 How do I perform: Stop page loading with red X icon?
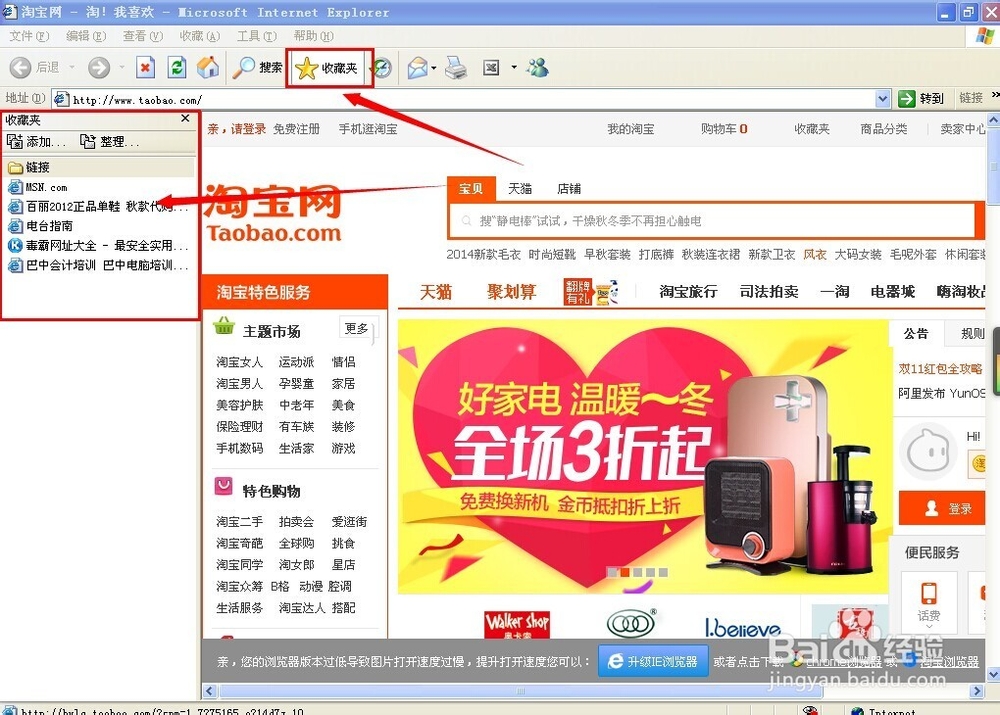pyautogui.click(x=145, y=68)
